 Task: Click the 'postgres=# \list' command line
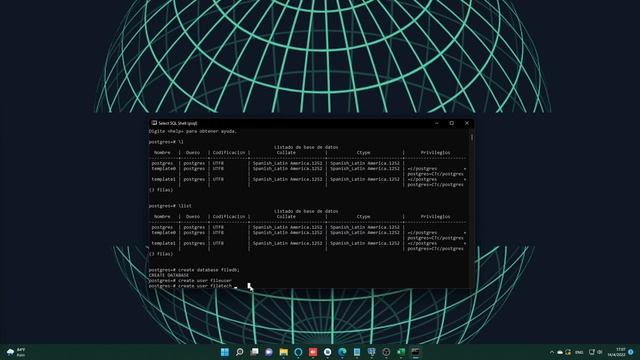coord(170,206)
